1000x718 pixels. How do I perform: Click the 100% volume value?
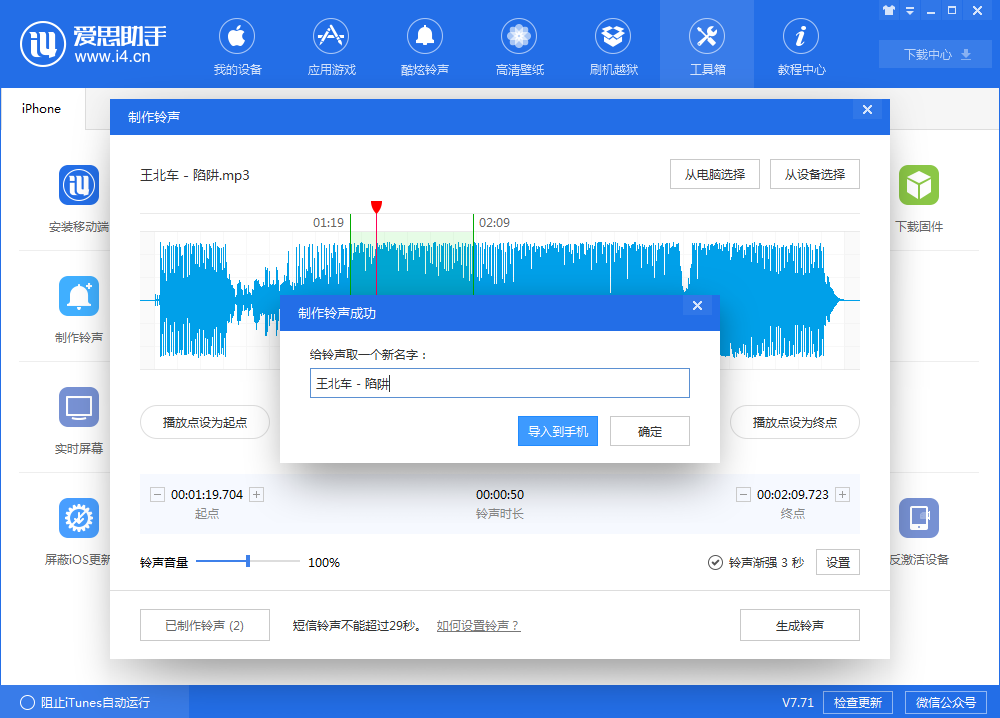click(324, 562)
